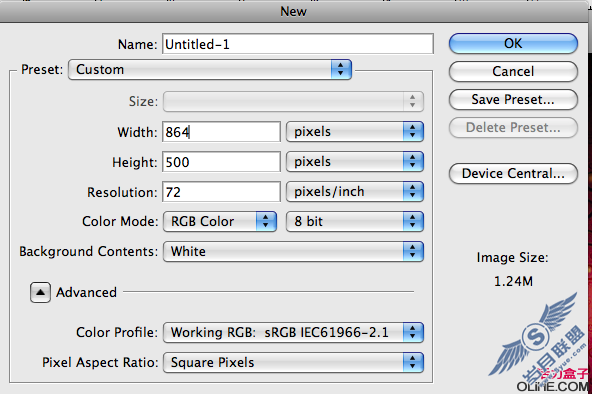Click the Pixel Aspect Ratio label
Screen dimensions: 592x394
(x=100, y=363)
